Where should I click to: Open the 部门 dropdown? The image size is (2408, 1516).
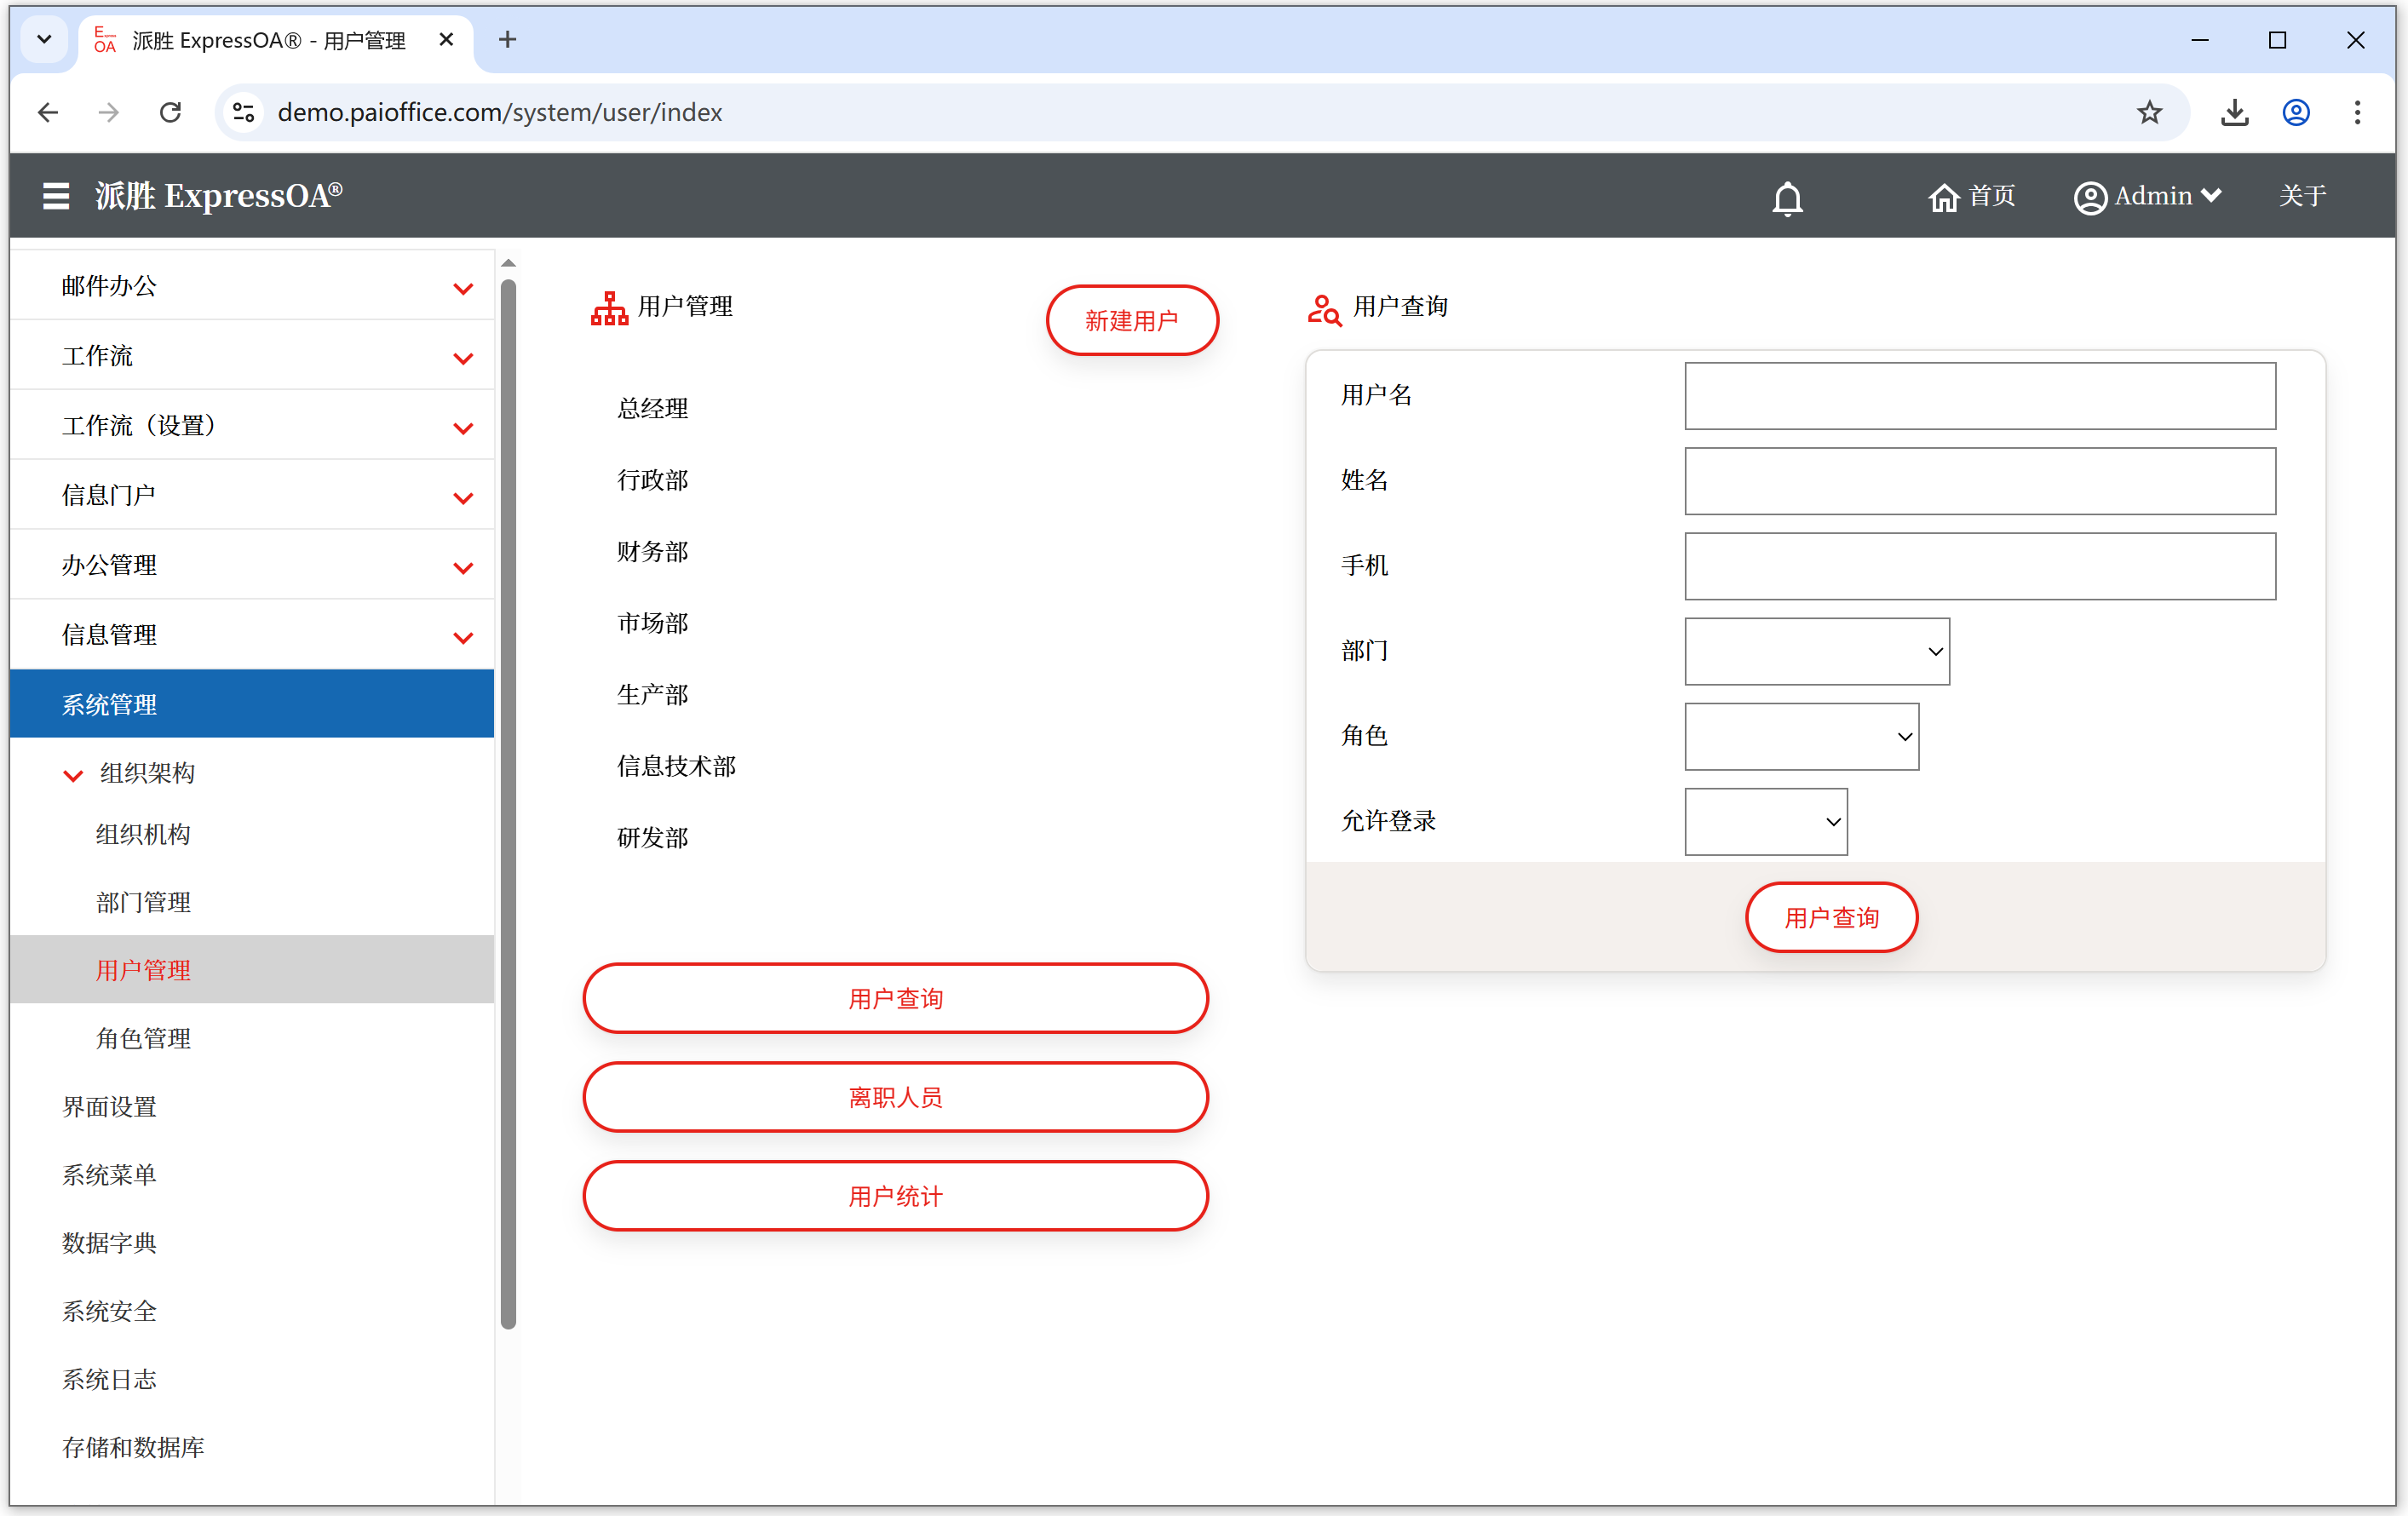pos(1816,651)
